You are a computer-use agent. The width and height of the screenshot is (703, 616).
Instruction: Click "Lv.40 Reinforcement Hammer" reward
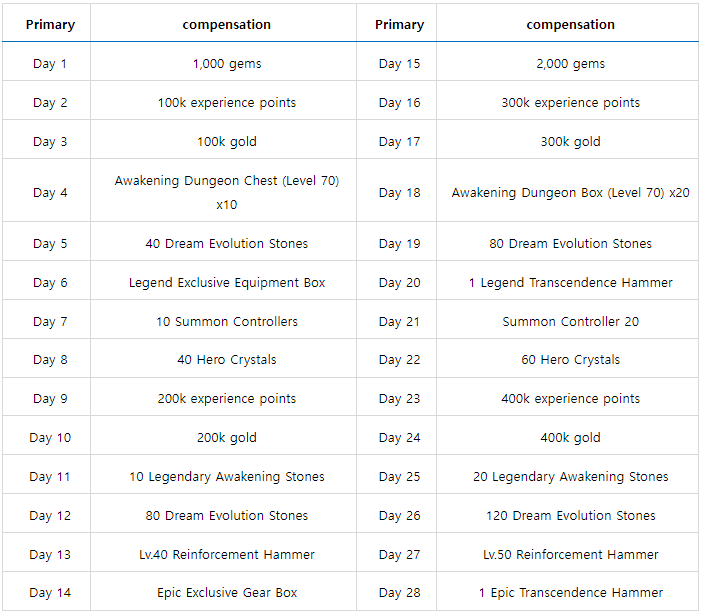click(227, 555)
